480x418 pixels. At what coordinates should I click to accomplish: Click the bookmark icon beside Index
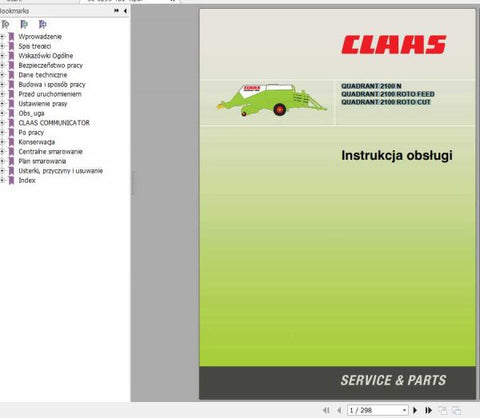(x=11, y=180)
